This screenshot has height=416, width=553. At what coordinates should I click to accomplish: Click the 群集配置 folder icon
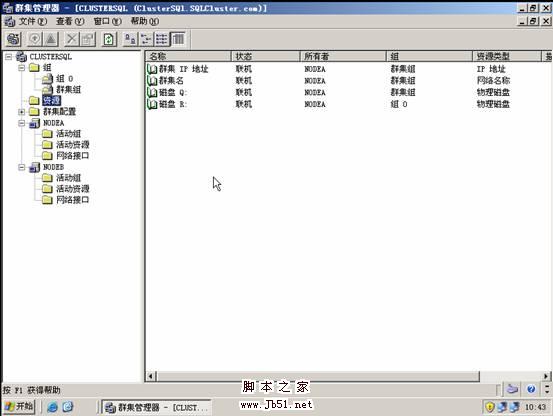(x=34, y=112)
